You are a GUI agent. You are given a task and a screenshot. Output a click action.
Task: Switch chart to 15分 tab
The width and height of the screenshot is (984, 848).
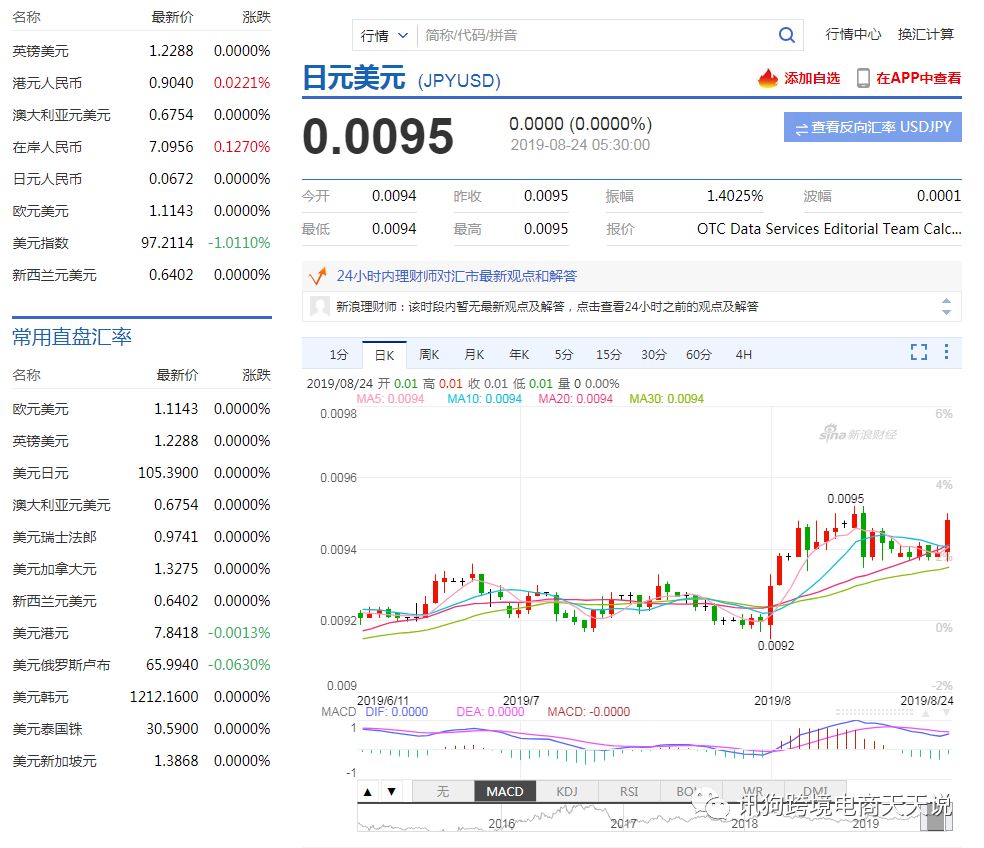pyautogui.click(x=609, y=355)
